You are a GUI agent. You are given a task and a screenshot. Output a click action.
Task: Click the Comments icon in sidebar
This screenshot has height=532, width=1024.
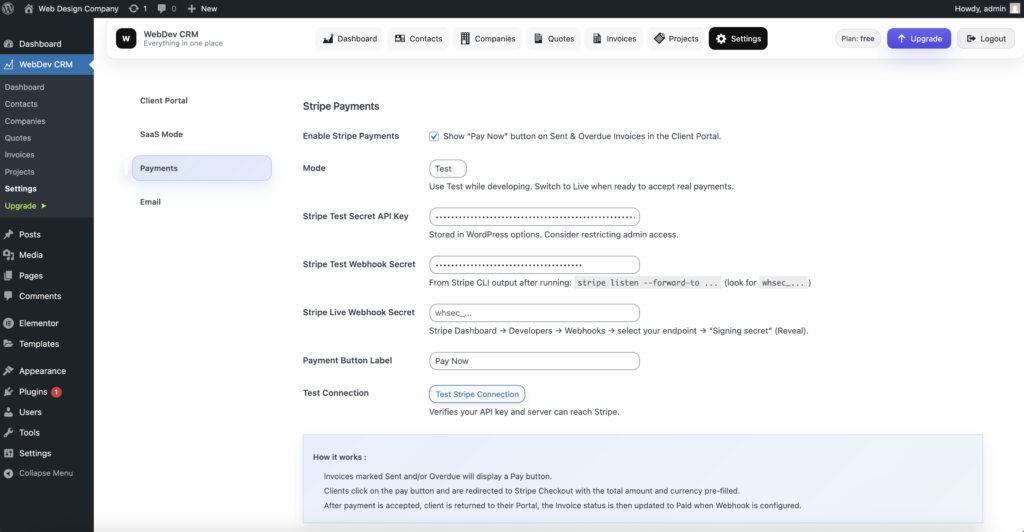coord(8,296)
